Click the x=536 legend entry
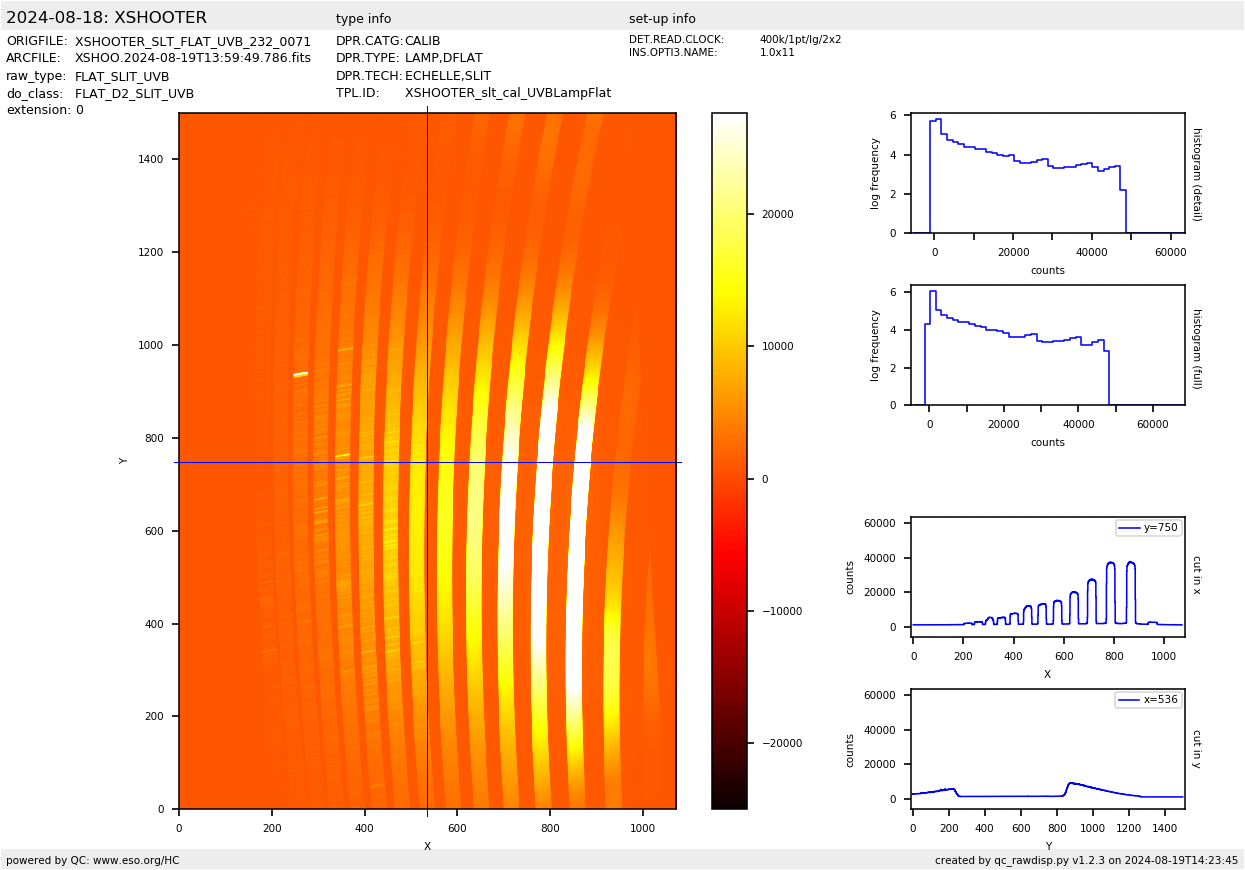Viewport: 1245px width, 870px height. pyautogui.click(x=1148, y=700)
